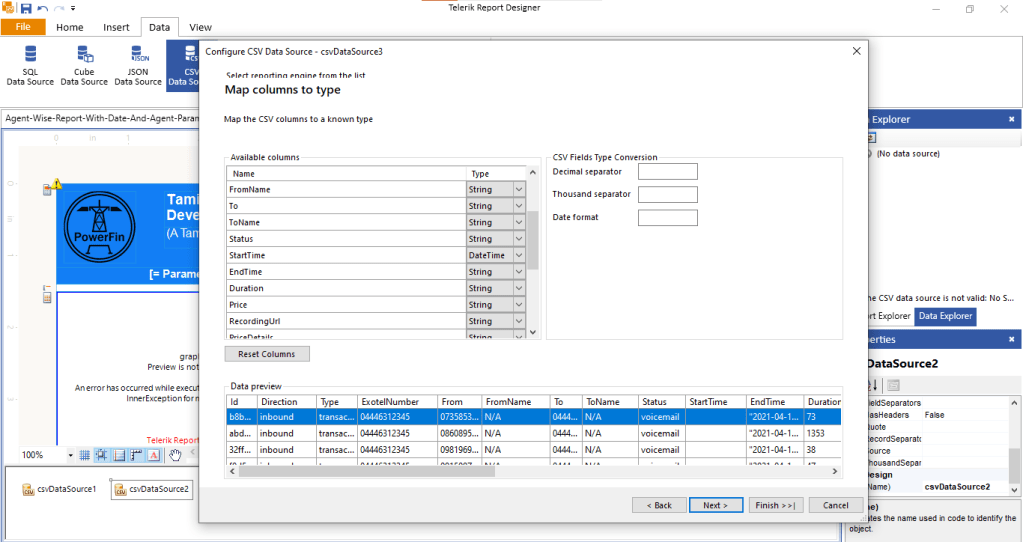Open the 100% zoom level dropdown
1023x542 pixels.
tap(70, 455)
